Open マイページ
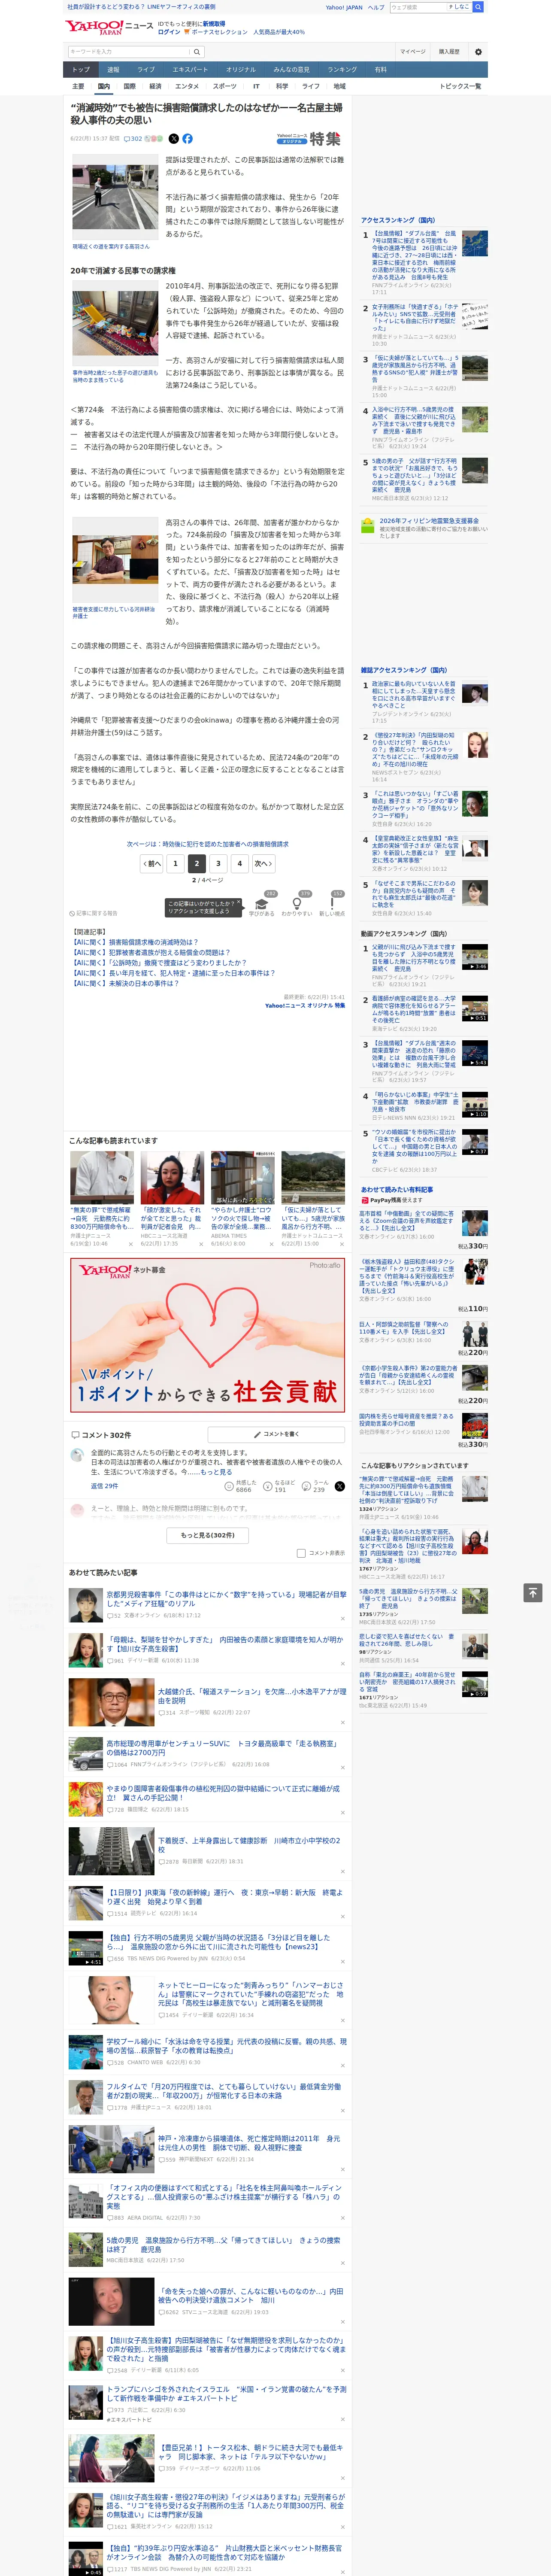The width and height of the screenshot is (551, 2576). point(413,51)
